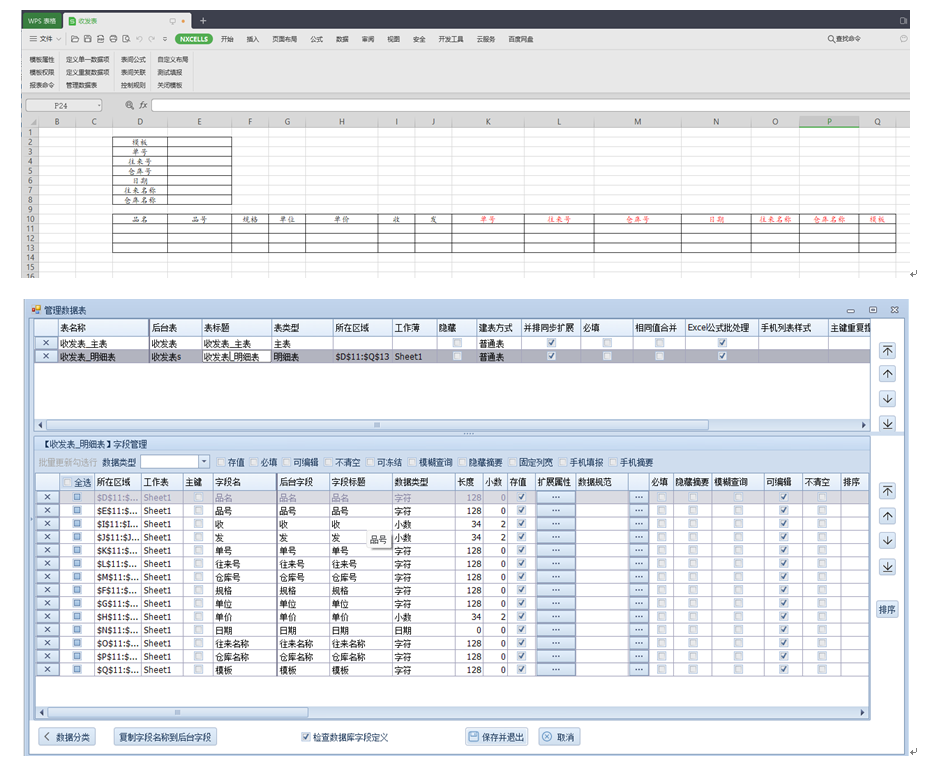Viewport: 928px width, 763px height.
Task: Click the zoom magnifier icon beside the fx box
Action: tap(129, 105)
